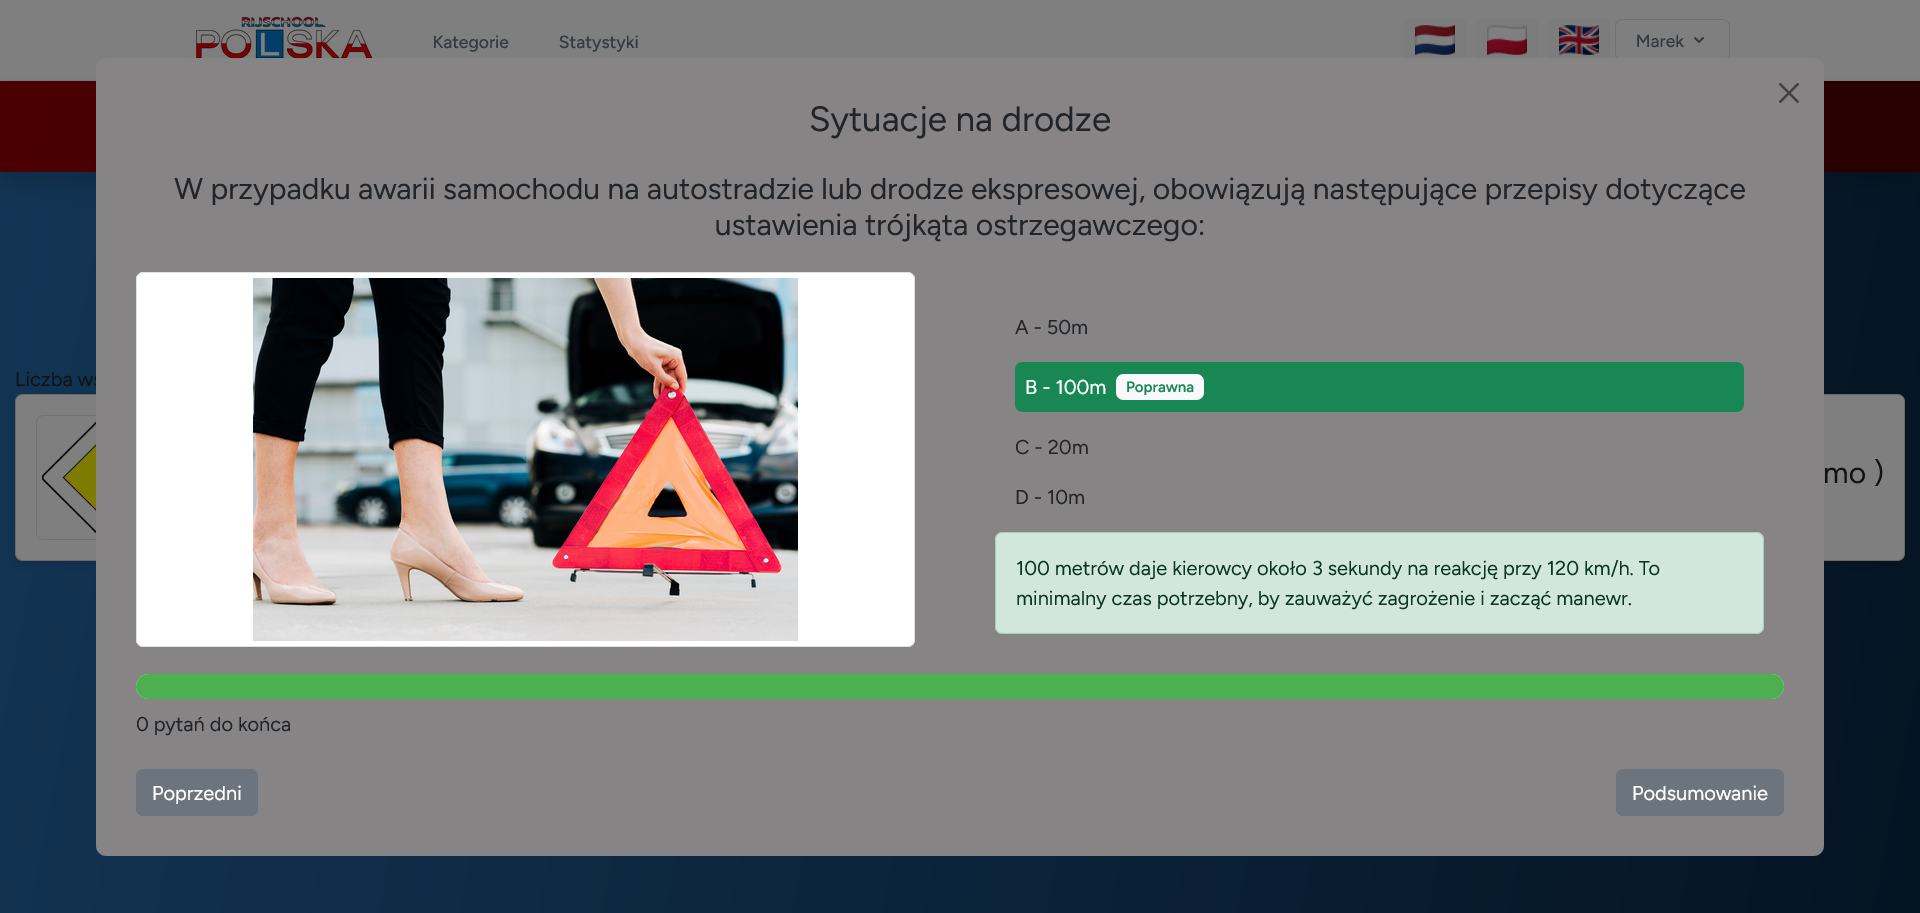This screenshot has height=913, width=1920.
Task: Click the Sytuacje na drodze heading
Action: (959, 119)
